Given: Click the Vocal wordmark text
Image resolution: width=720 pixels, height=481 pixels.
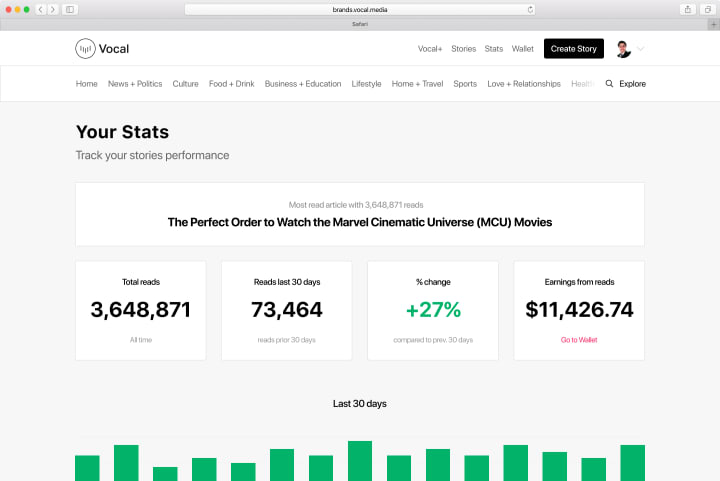Looking at the screenshot, I should coord(114,49).
